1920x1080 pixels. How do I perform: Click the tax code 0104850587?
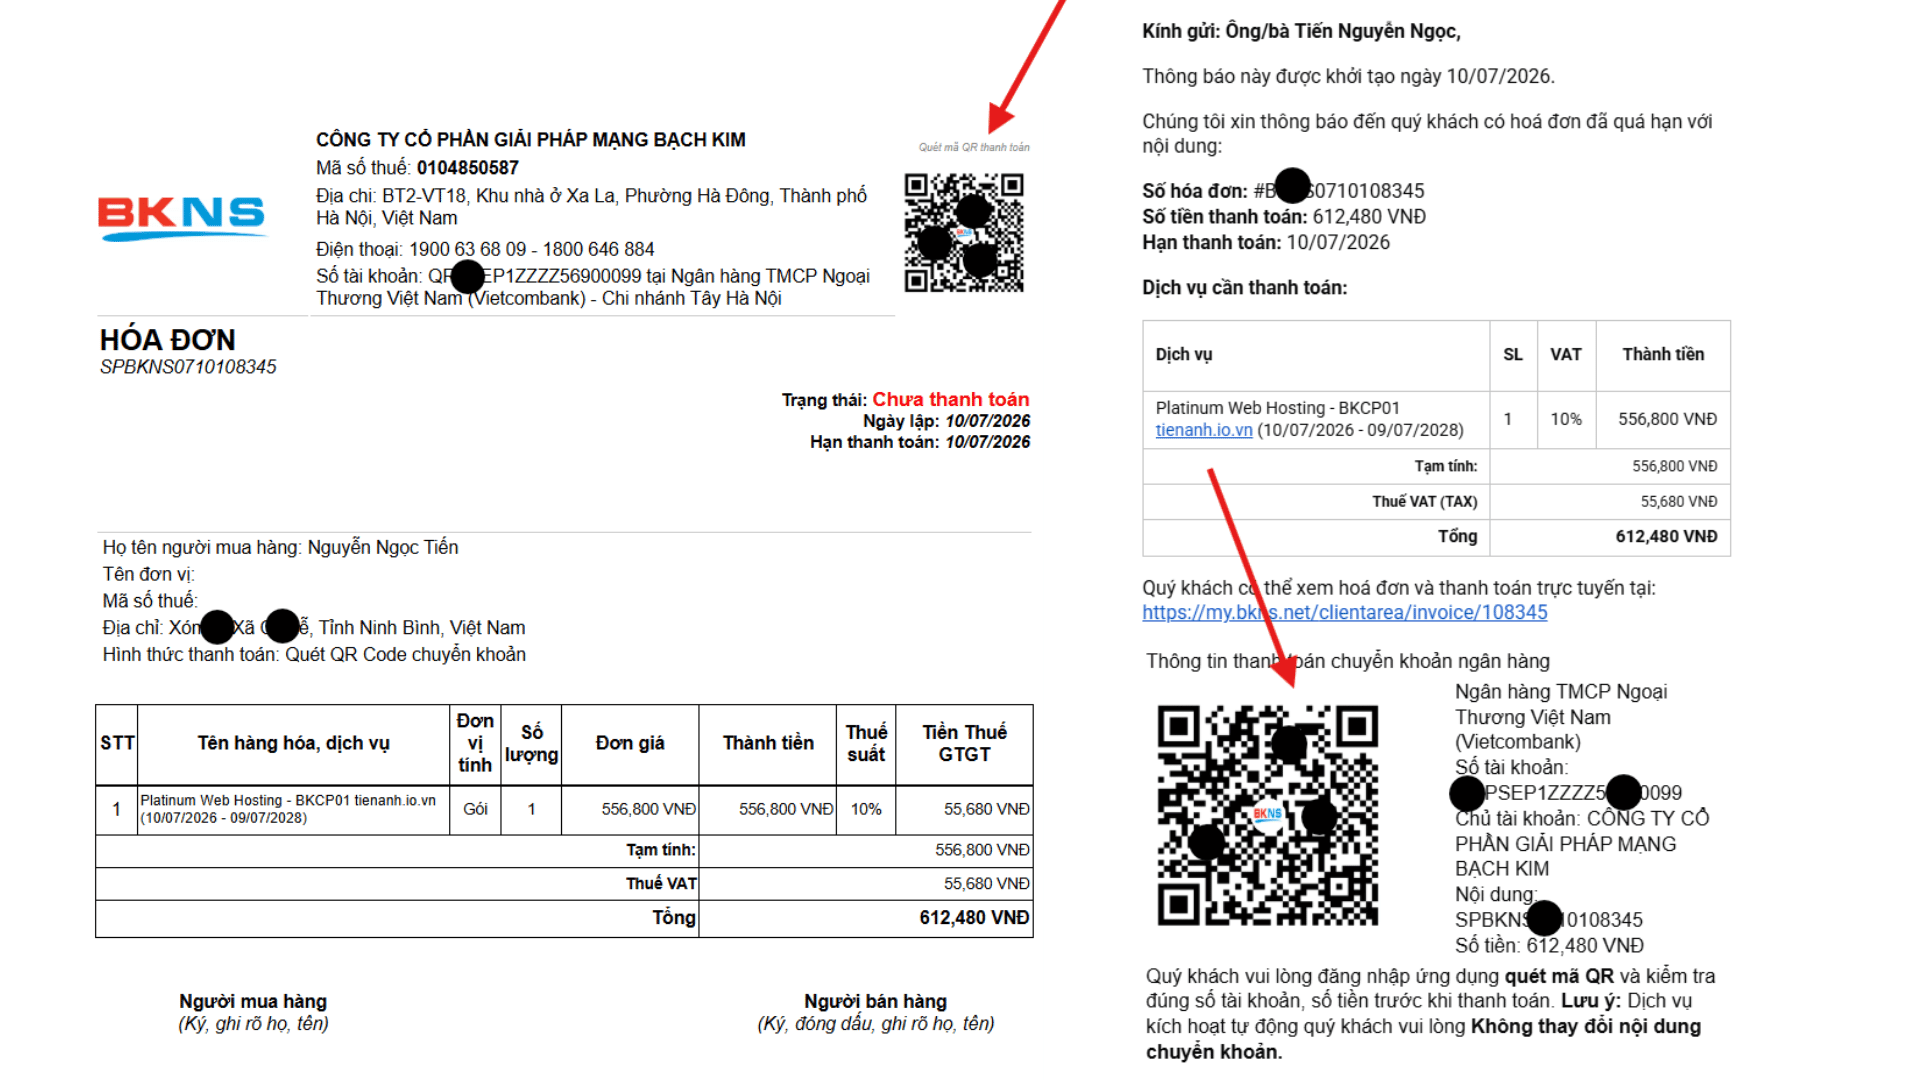[468, 168]
